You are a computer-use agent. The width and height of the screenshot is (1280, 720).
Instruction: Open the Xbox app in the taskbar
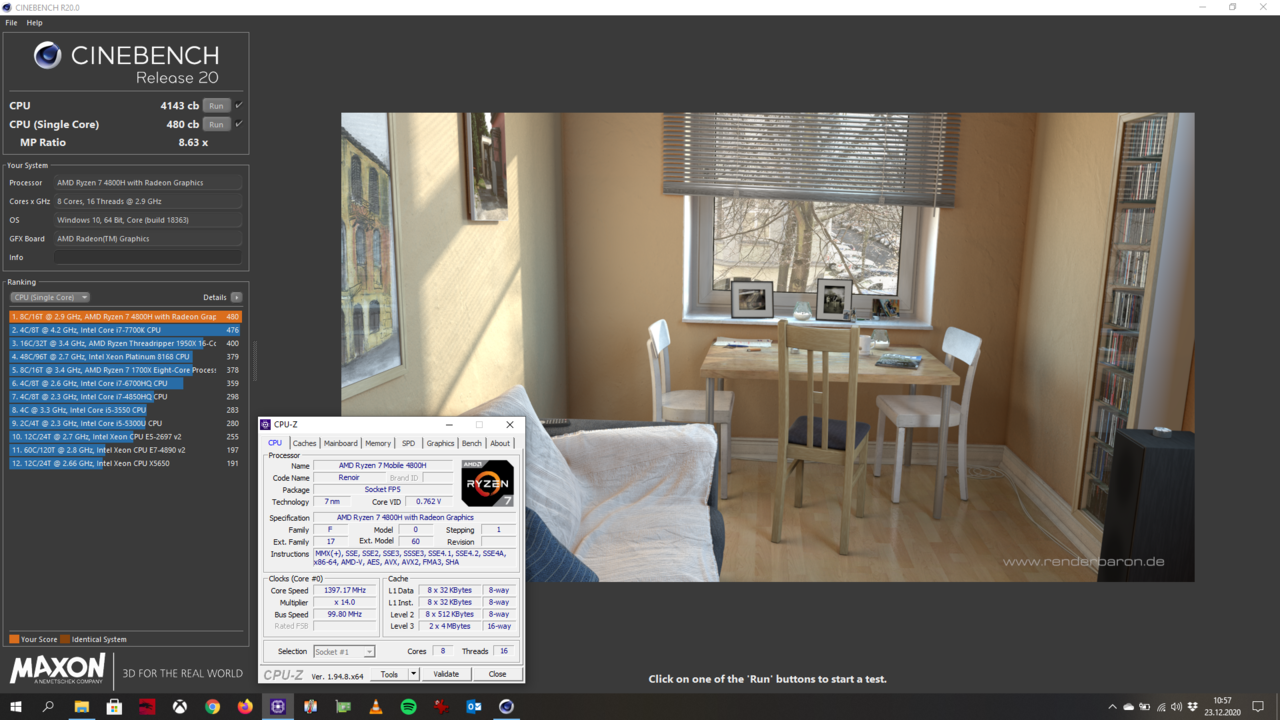click(180, 707)
